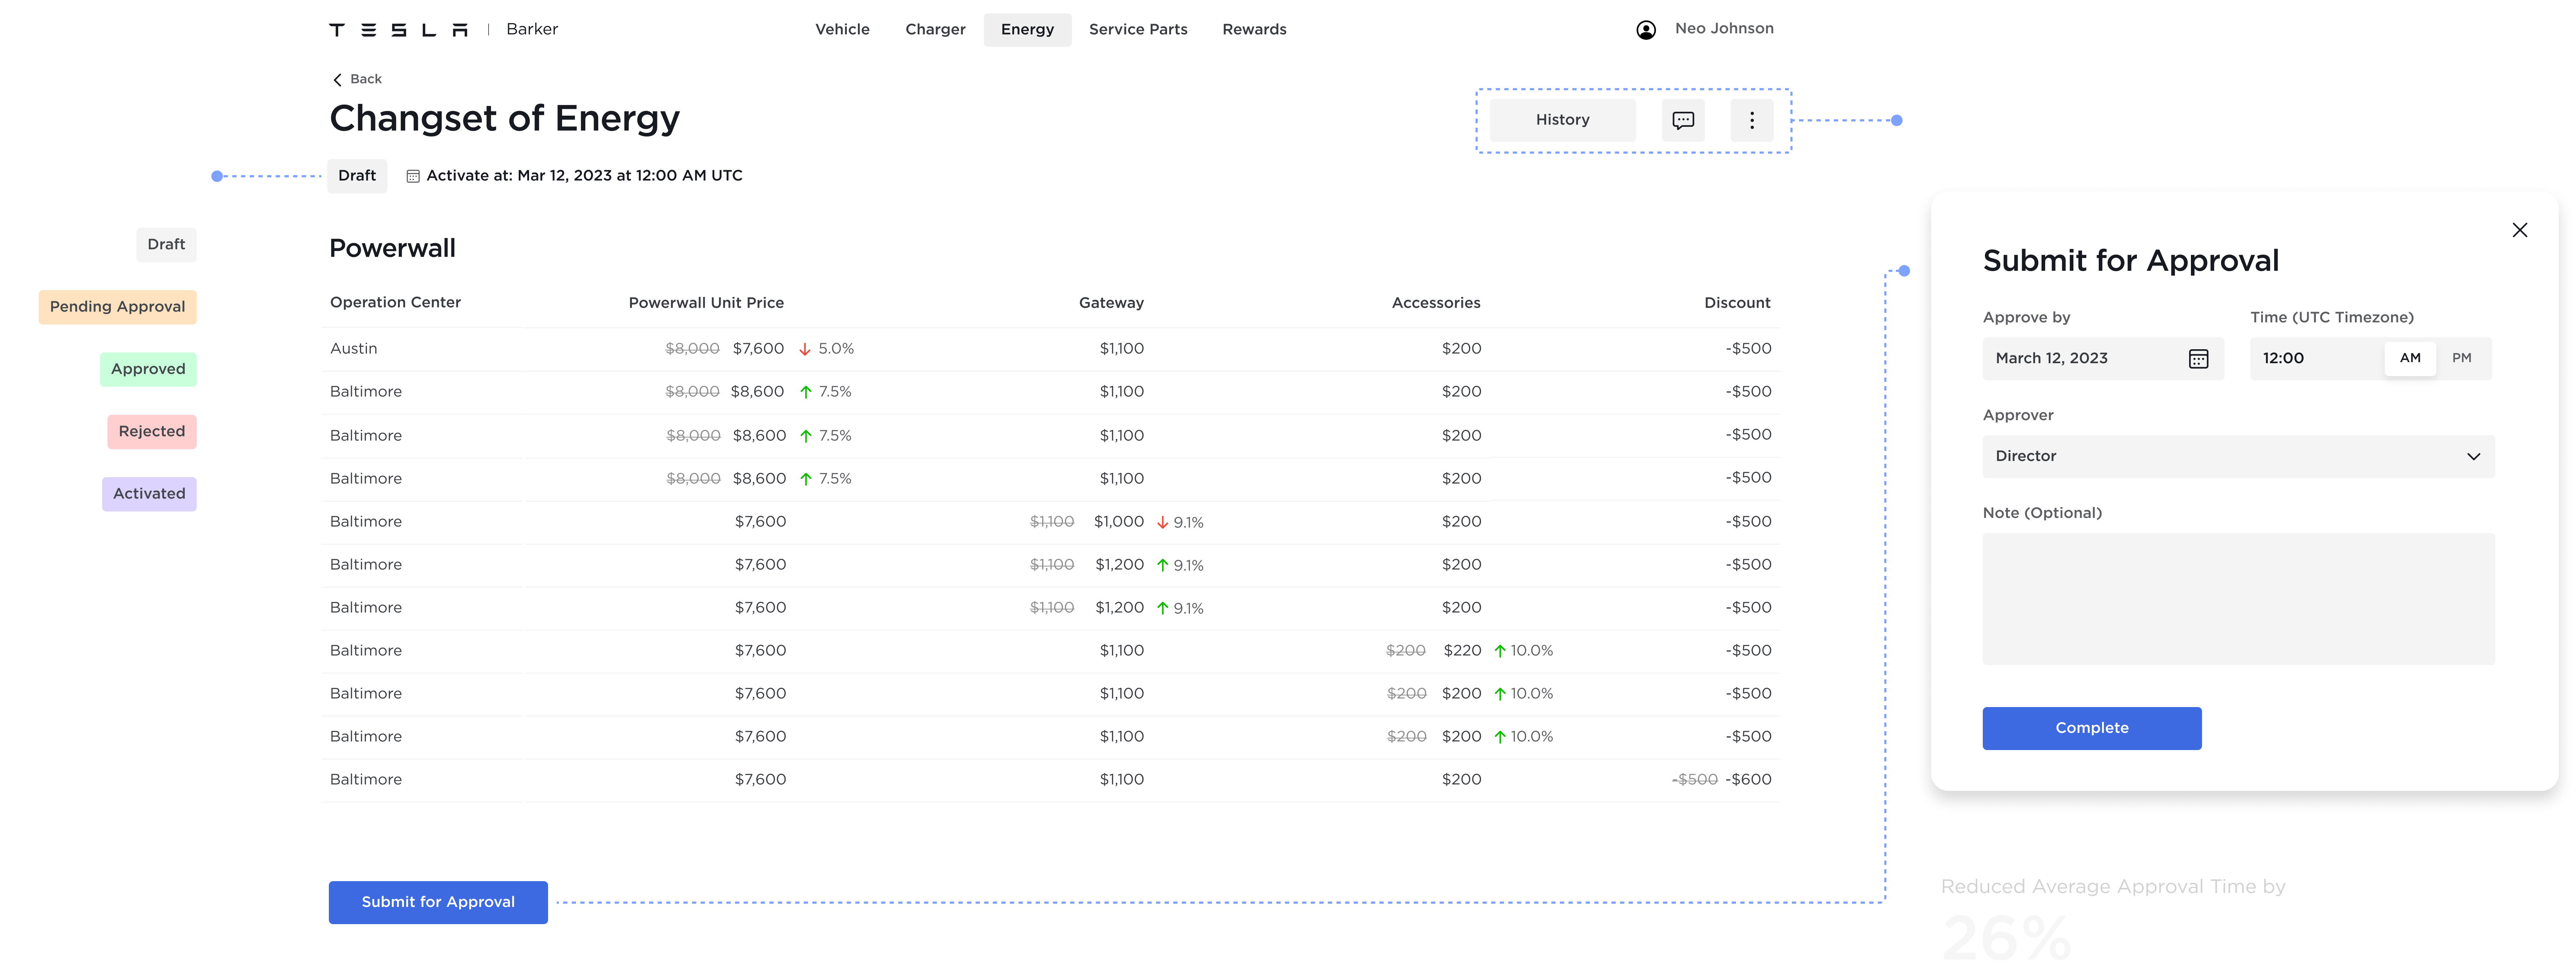Click the Powerwall section heading
The height and width of the screenshot is (980, 2576).
[x=392, y=249]
